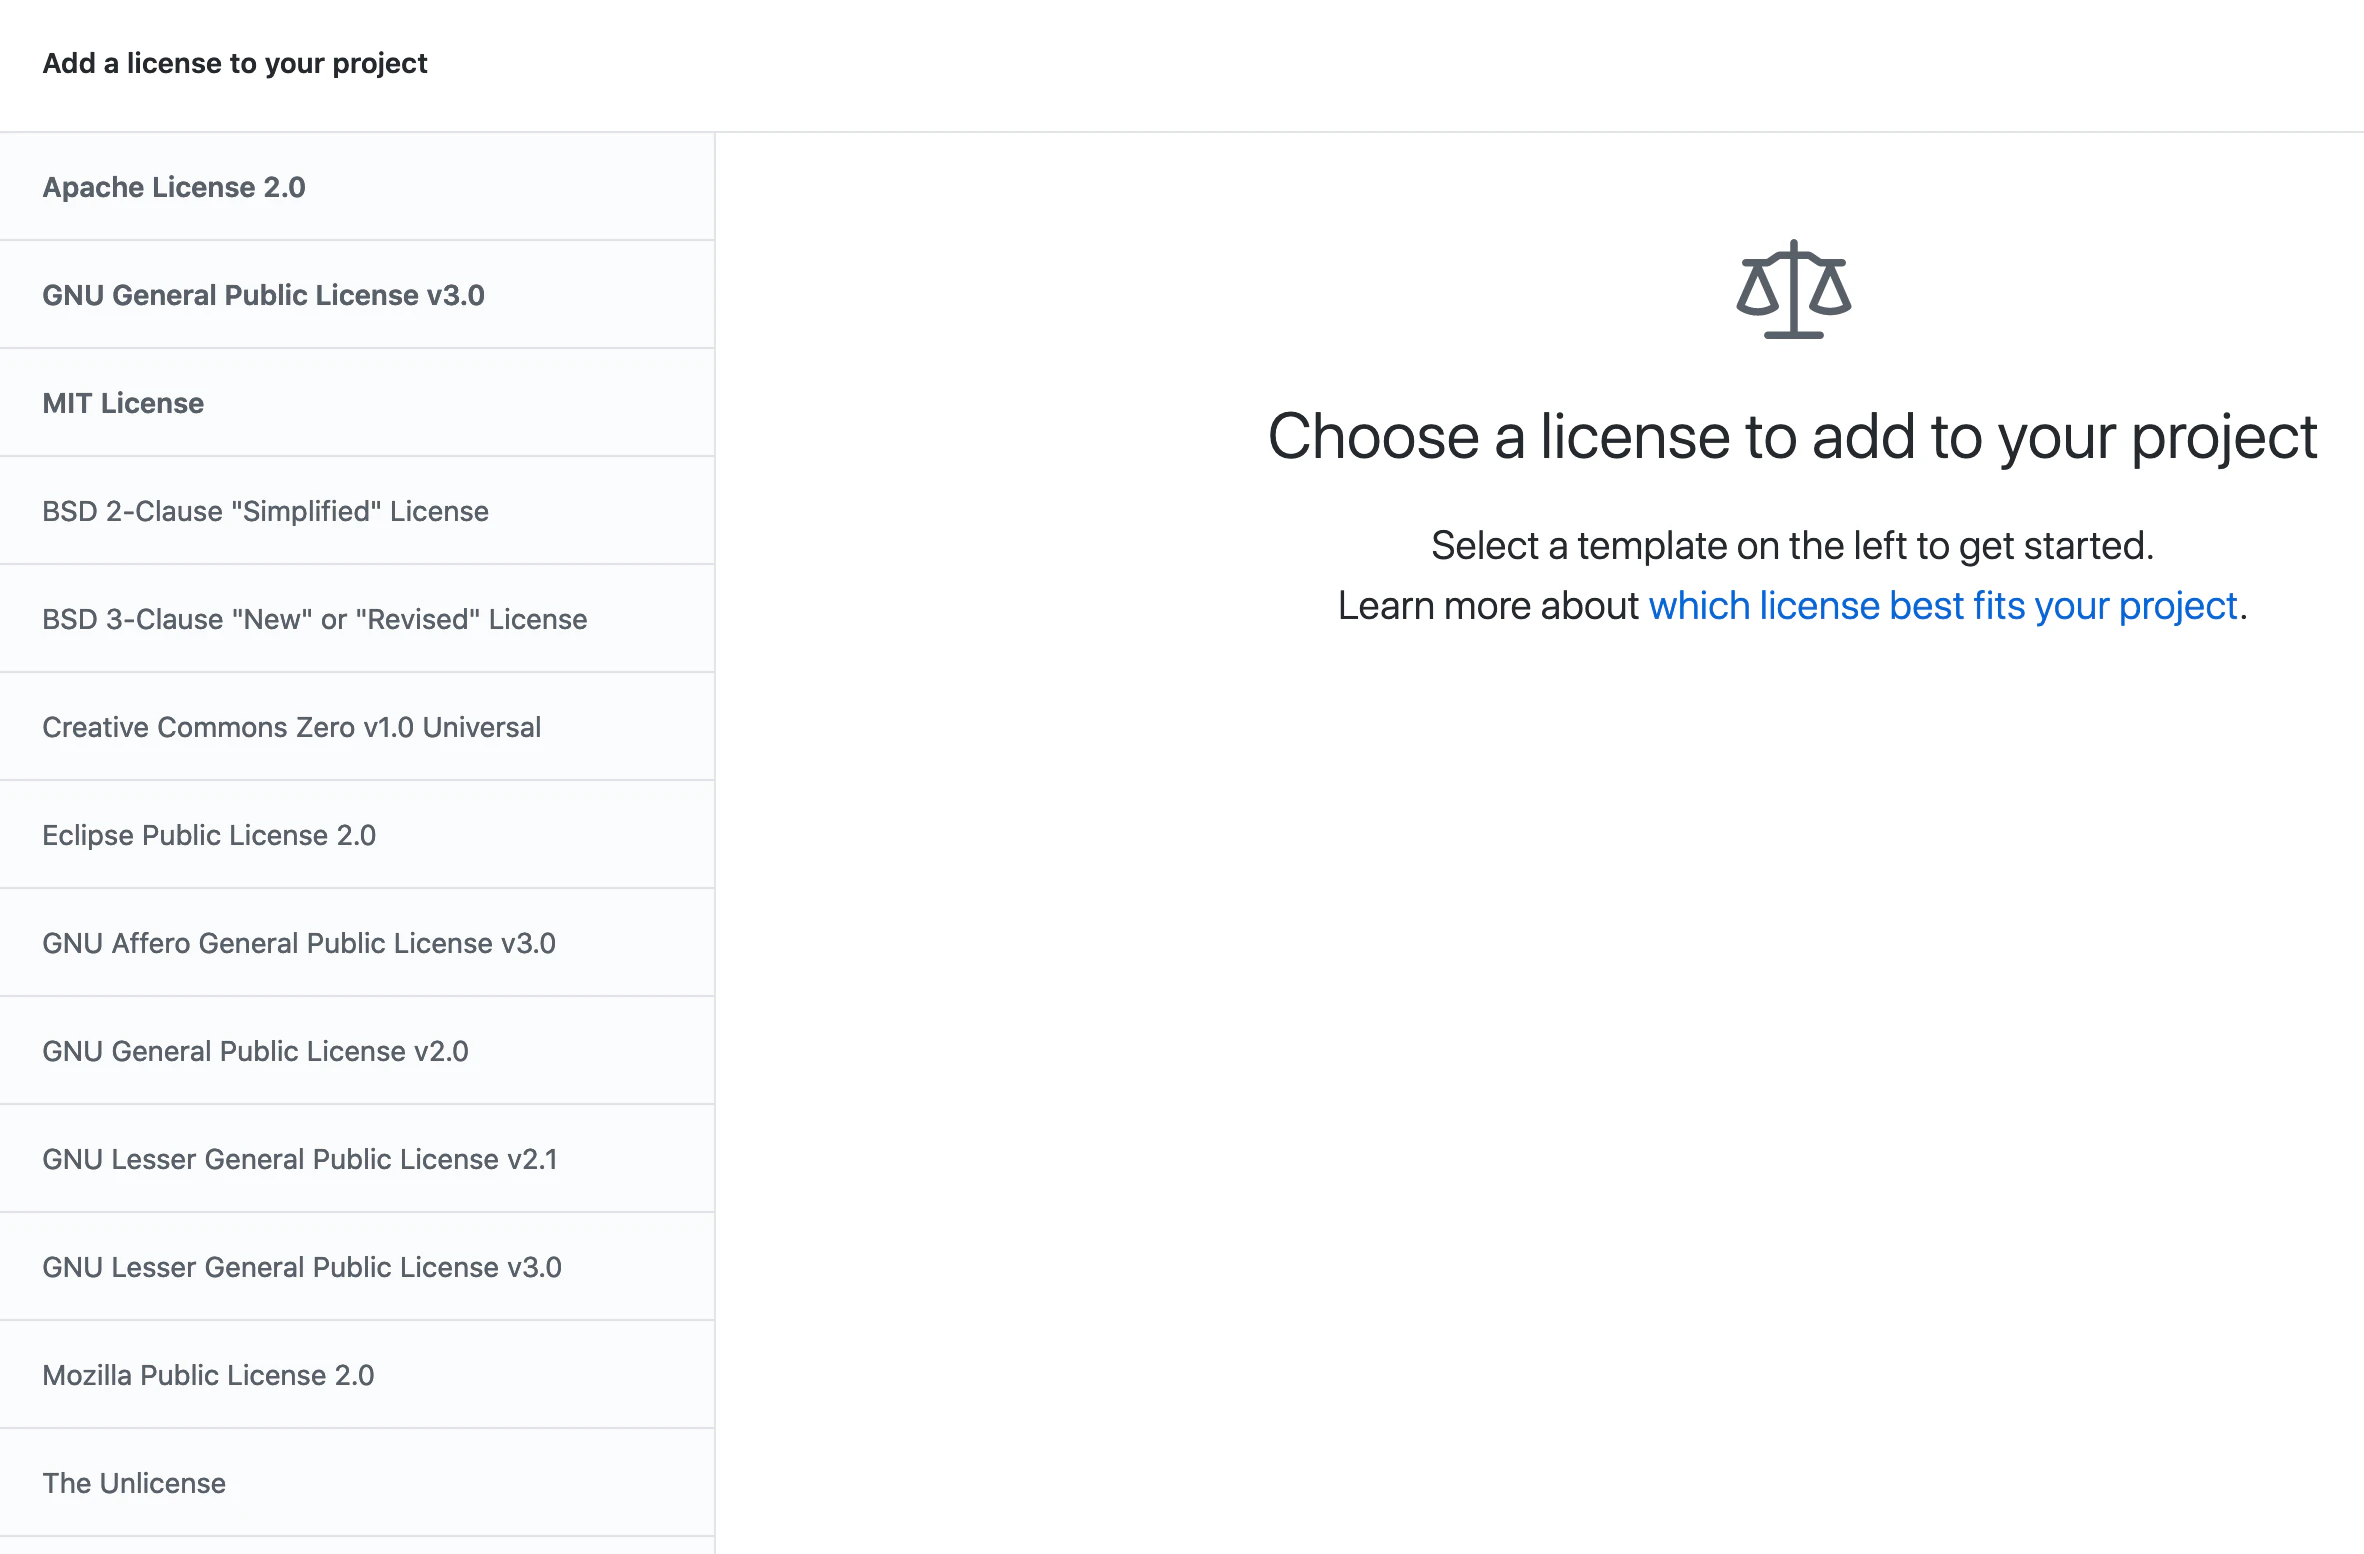Choose Mozilla Public License 2.0
Screen dimensions: 2364x1554
208,1375
